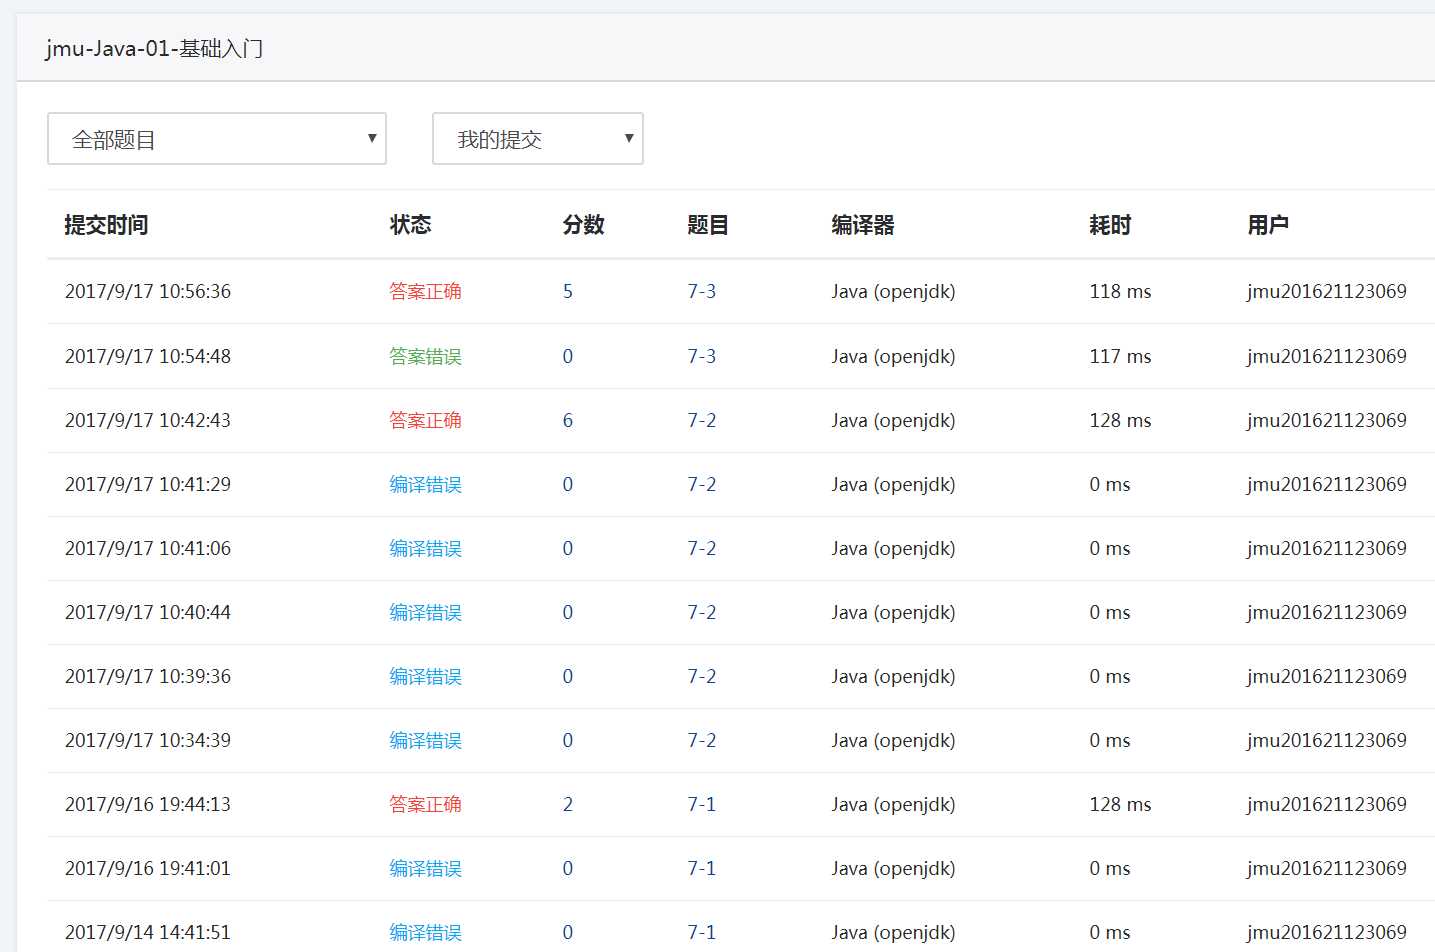Click user jmu201621123069 in 10:40:44 row
The width and height of the screenshot is (1435, 952).
click(1327, 612)
